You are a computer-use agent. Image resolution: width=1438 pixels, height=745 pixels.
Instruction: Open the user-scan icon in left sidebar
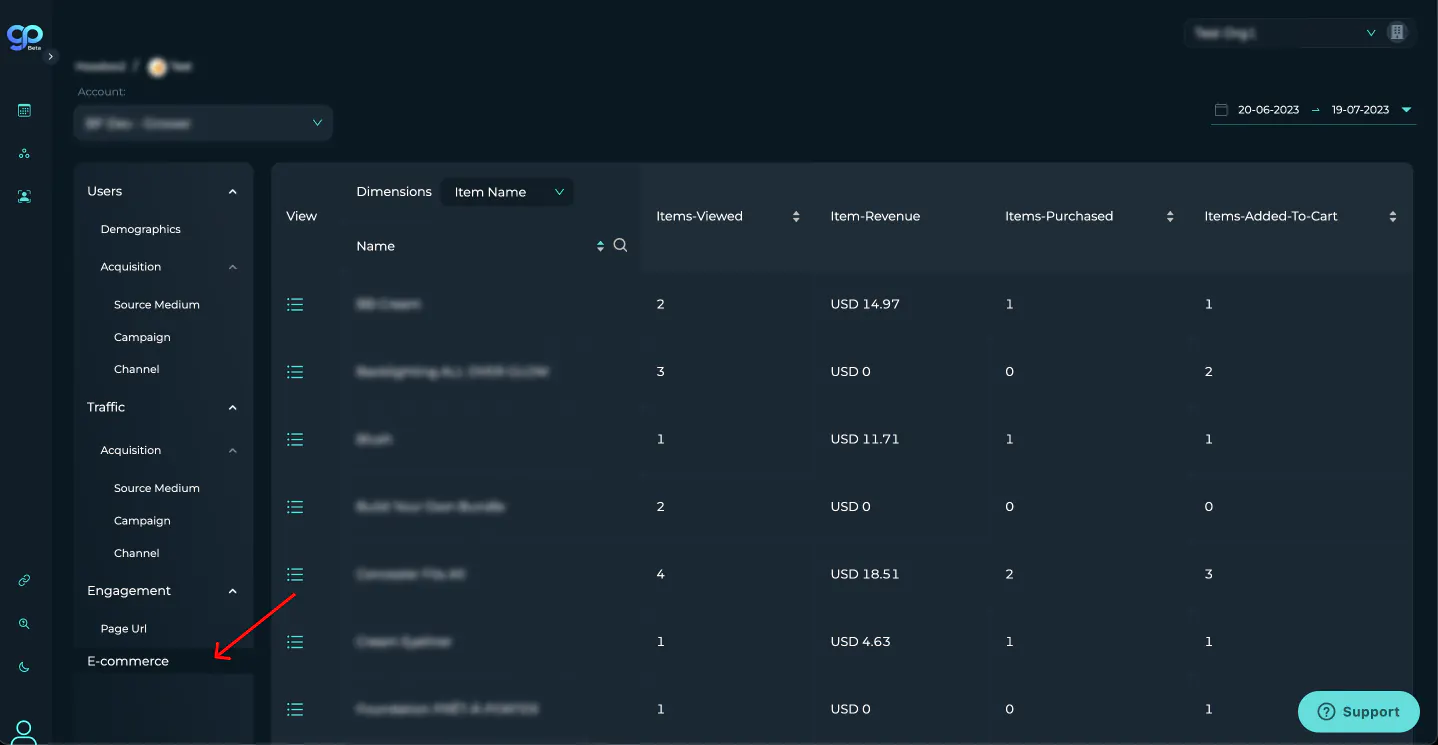25,197
